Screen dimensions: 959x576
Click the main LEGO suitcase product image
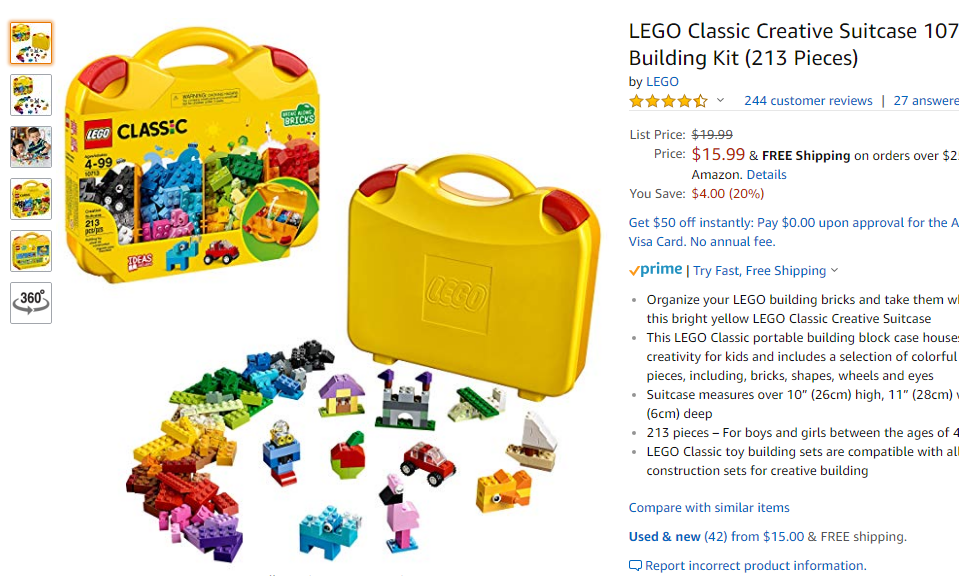point(333,294)
